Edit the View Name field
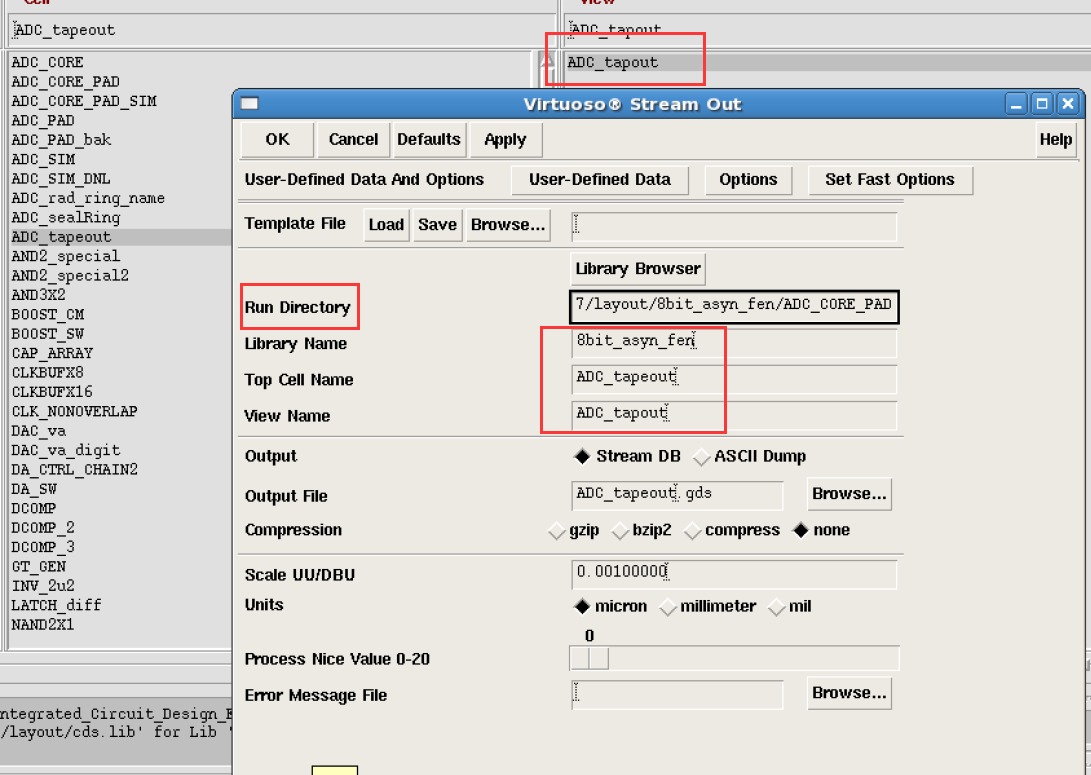This screenshot has width=1091, height=775. [734, 415]
